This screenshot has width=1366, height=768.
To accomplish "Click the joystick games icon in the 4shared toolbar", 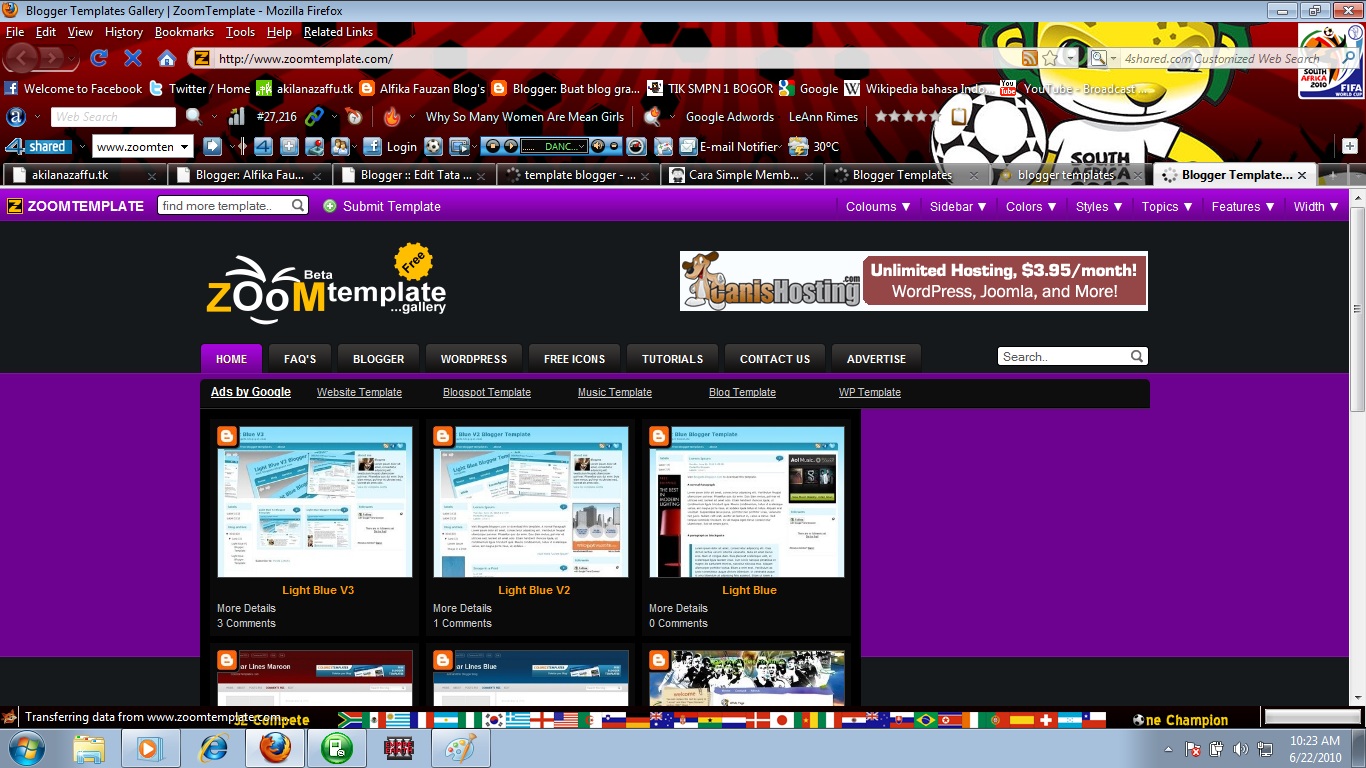I will [x=314, y=147].
